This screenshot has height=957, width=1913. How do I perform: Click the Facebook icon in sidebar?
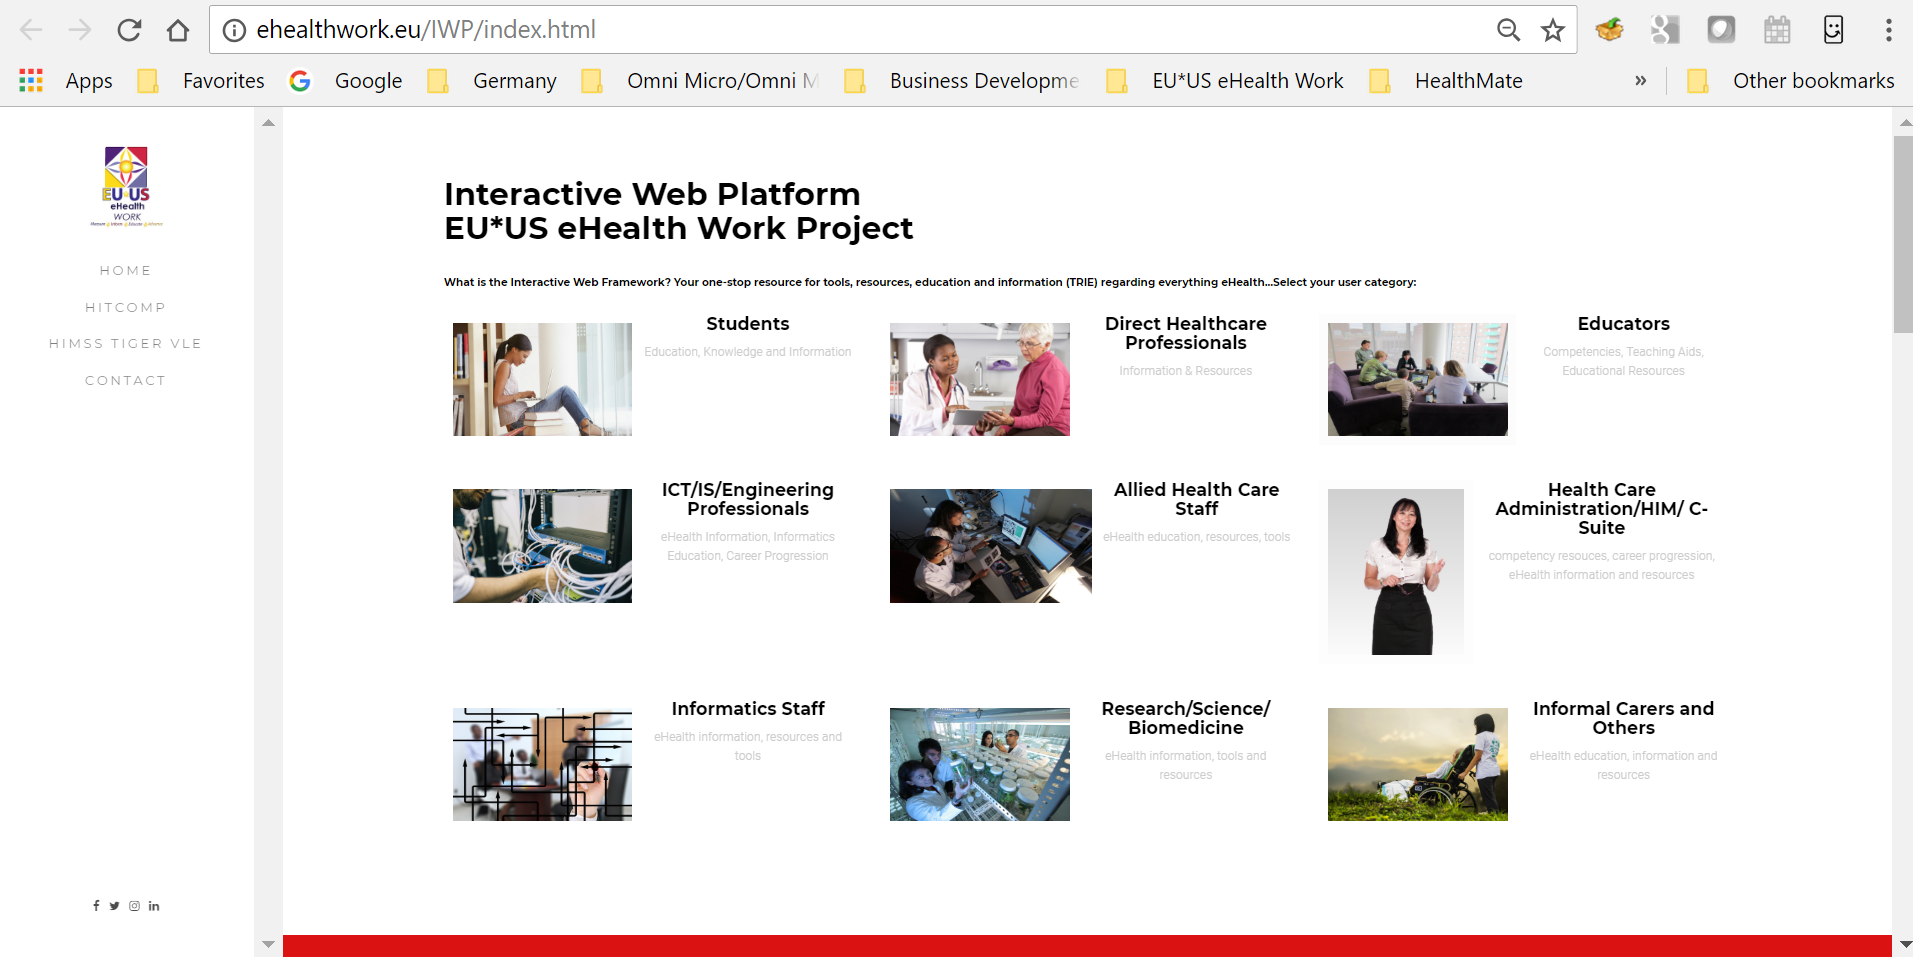point(96,906)
